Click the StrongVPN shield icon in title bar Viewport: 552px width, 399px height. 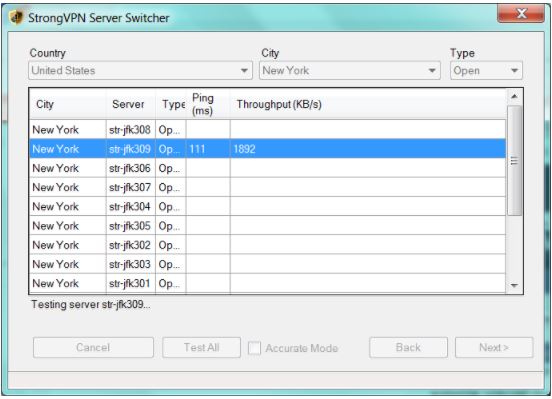click(x=16, y=17)
